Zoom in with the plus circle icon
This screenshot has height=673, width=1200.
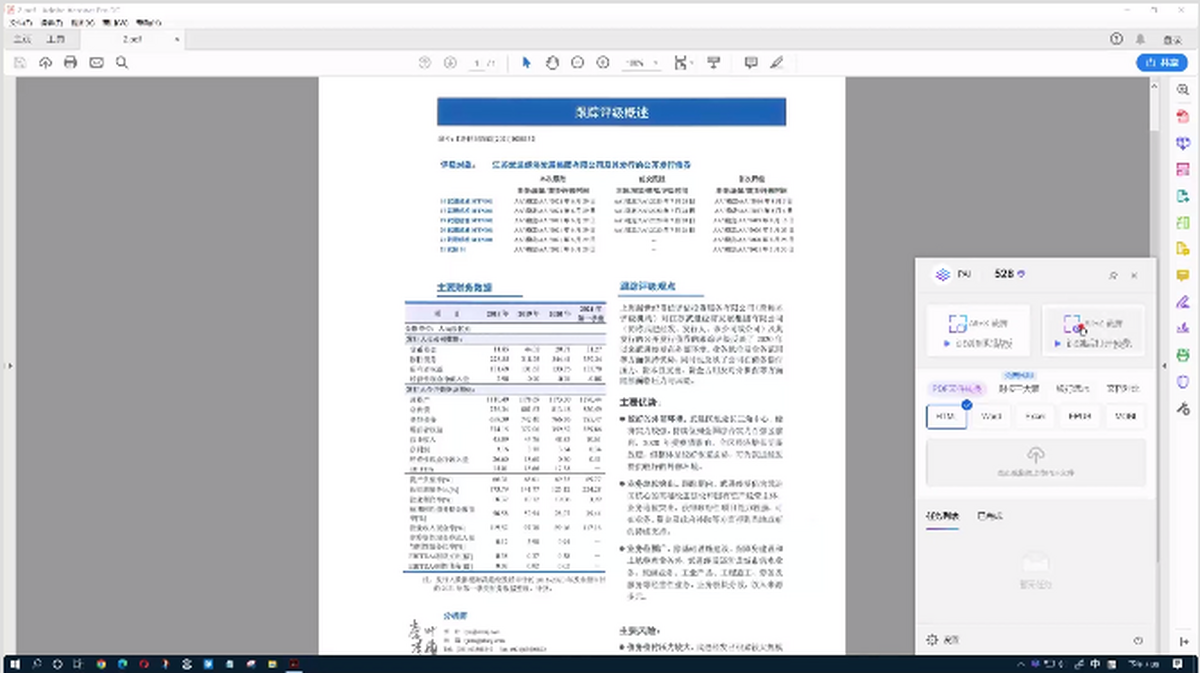click(x=602, y=63)
